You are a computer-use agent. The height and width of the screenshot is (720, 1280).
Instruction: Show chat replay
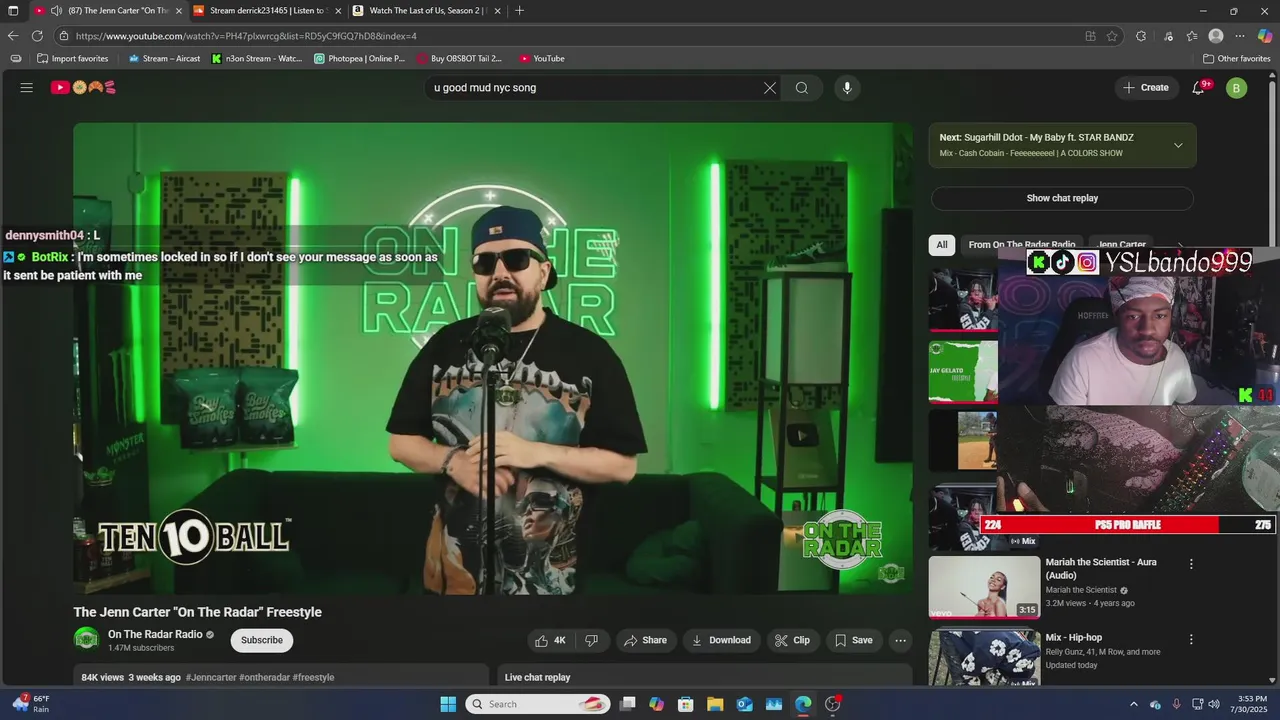[1062, 198]
